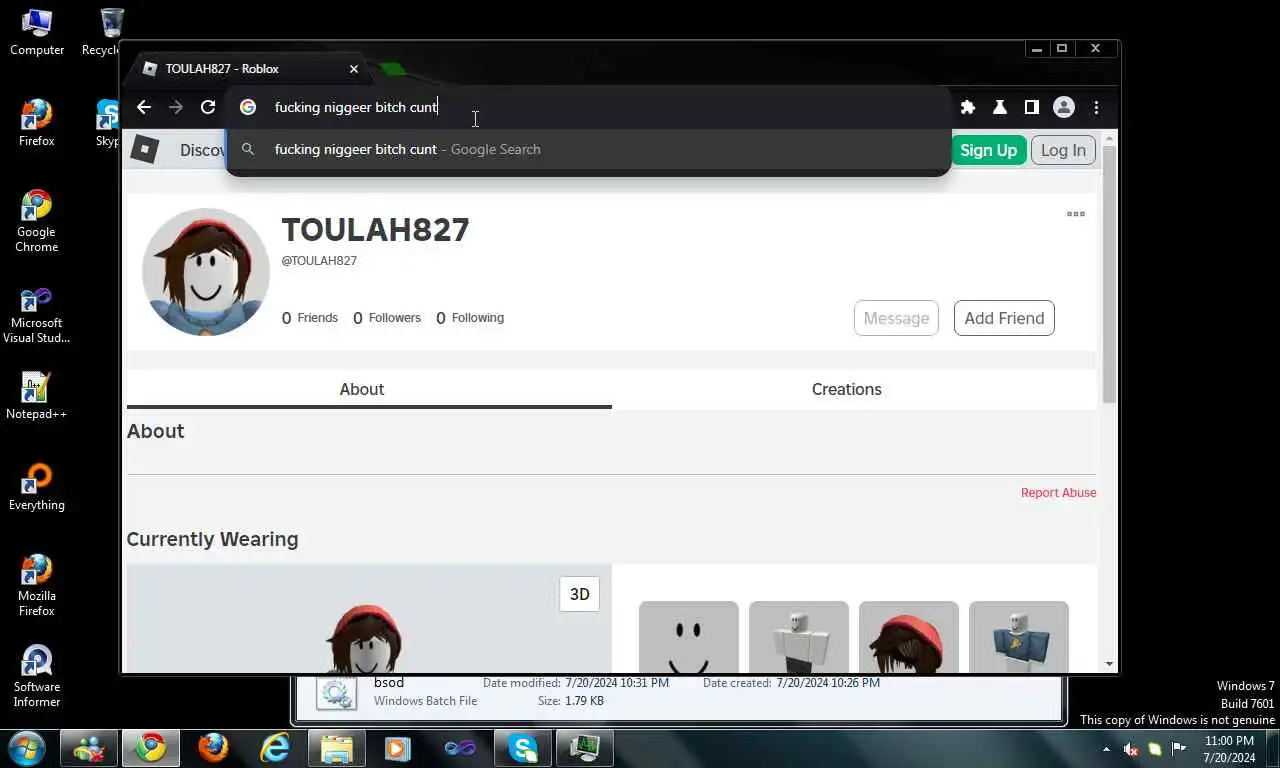Open the Chrome Labs flask icon
This screenshot has height=768, width=1280.
pyautogui.click(x=999, y=107)
